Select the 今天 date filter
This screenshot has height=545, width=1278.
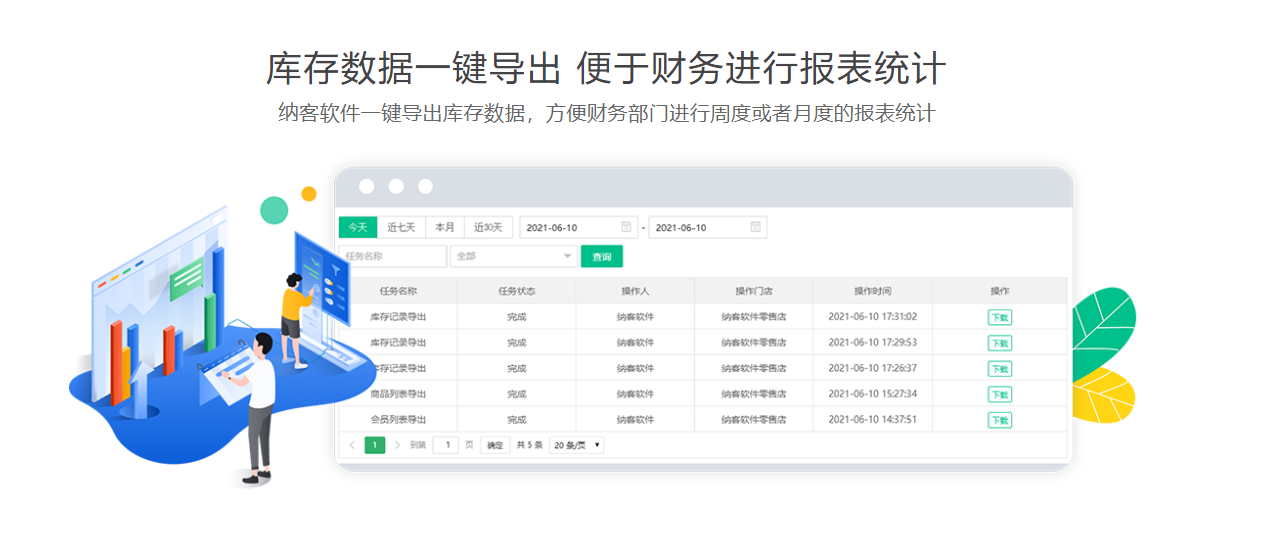(358, 227)
